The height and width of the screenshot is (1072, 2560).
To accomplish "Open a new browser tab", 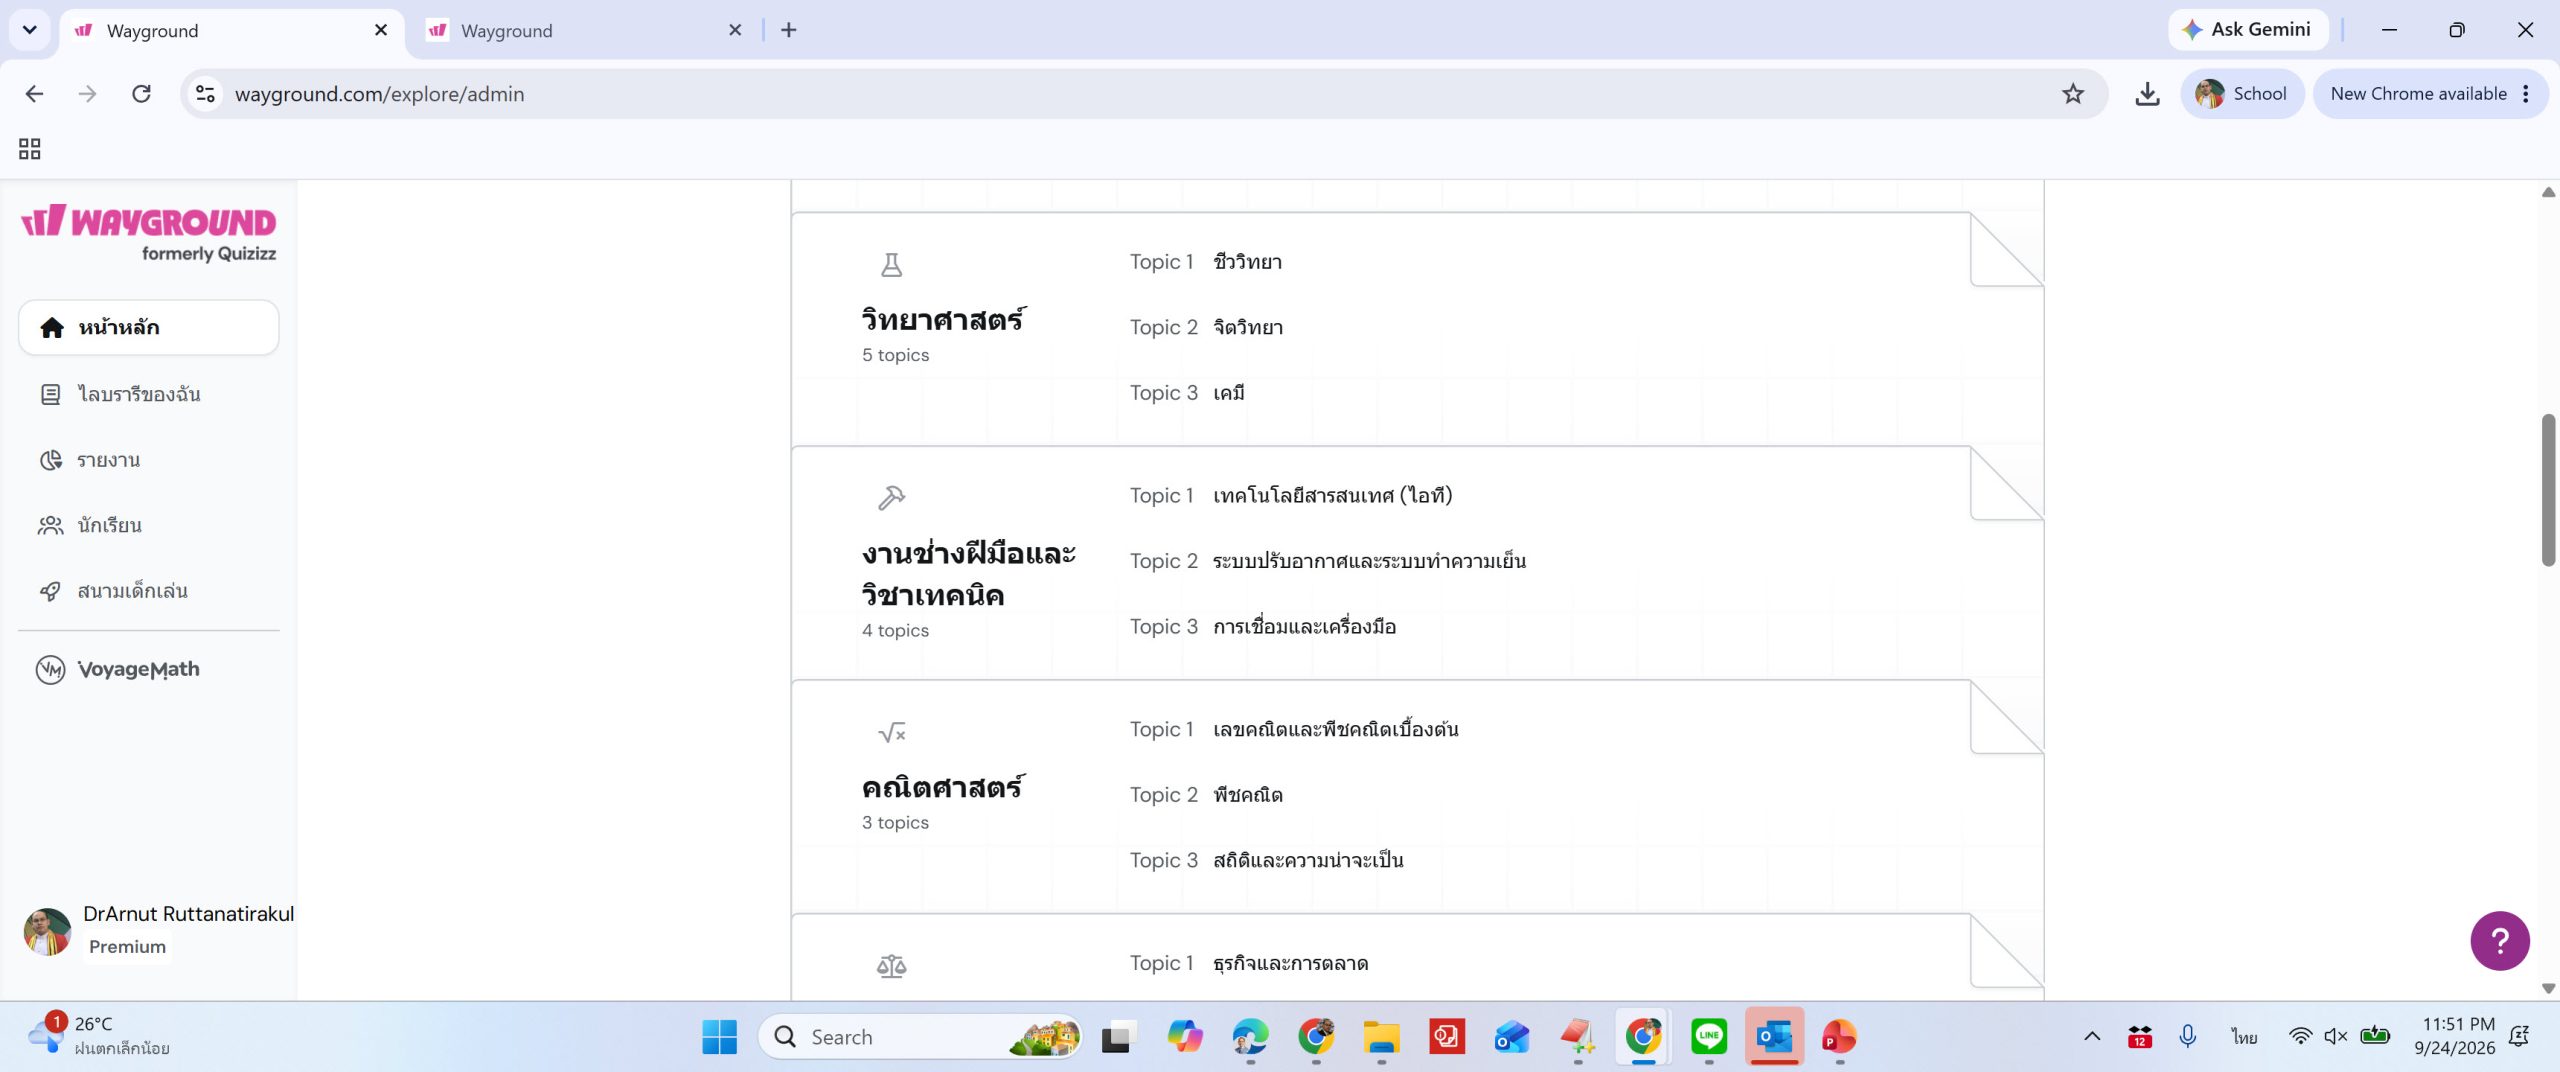I will (x=789, y=30).
